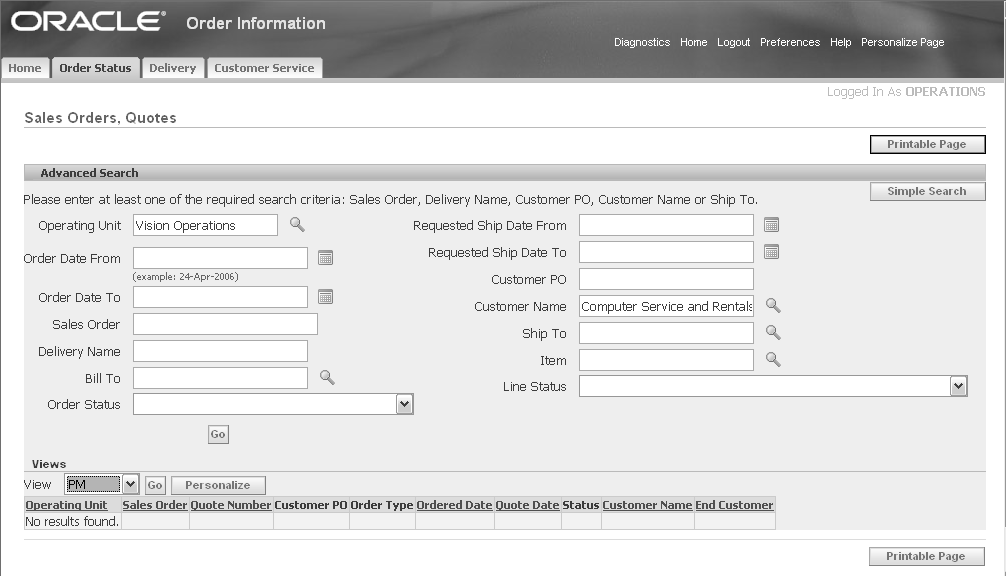The image size is (1006, 576).
Task: Open the Help link
Action: pos(840,42)
